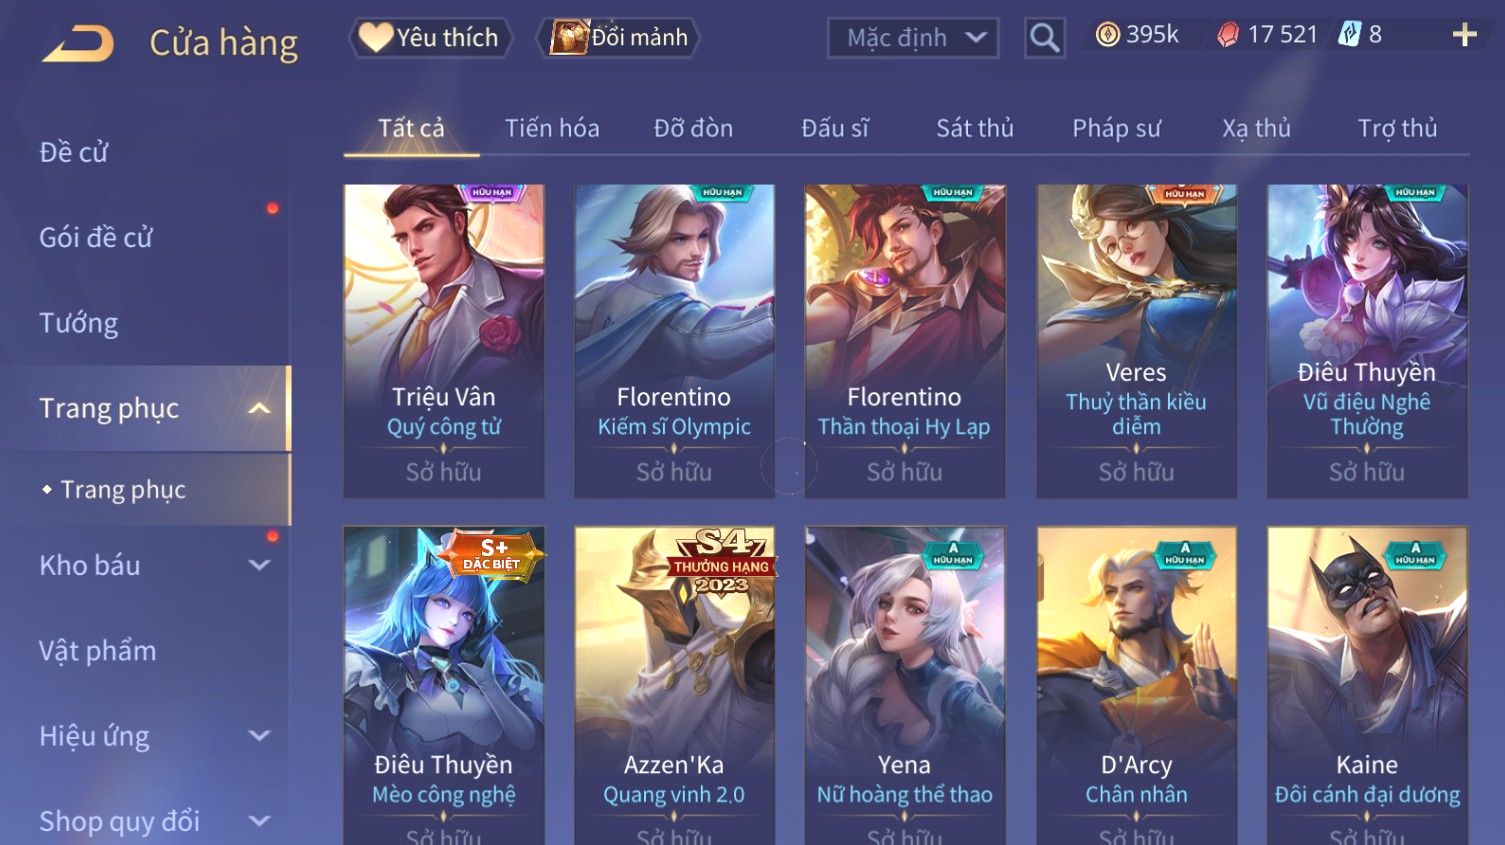Open Đổi mảnh chest exchange
This screenshot has width=1505, height=845.
pyautogui.click(x=618, y=38)
